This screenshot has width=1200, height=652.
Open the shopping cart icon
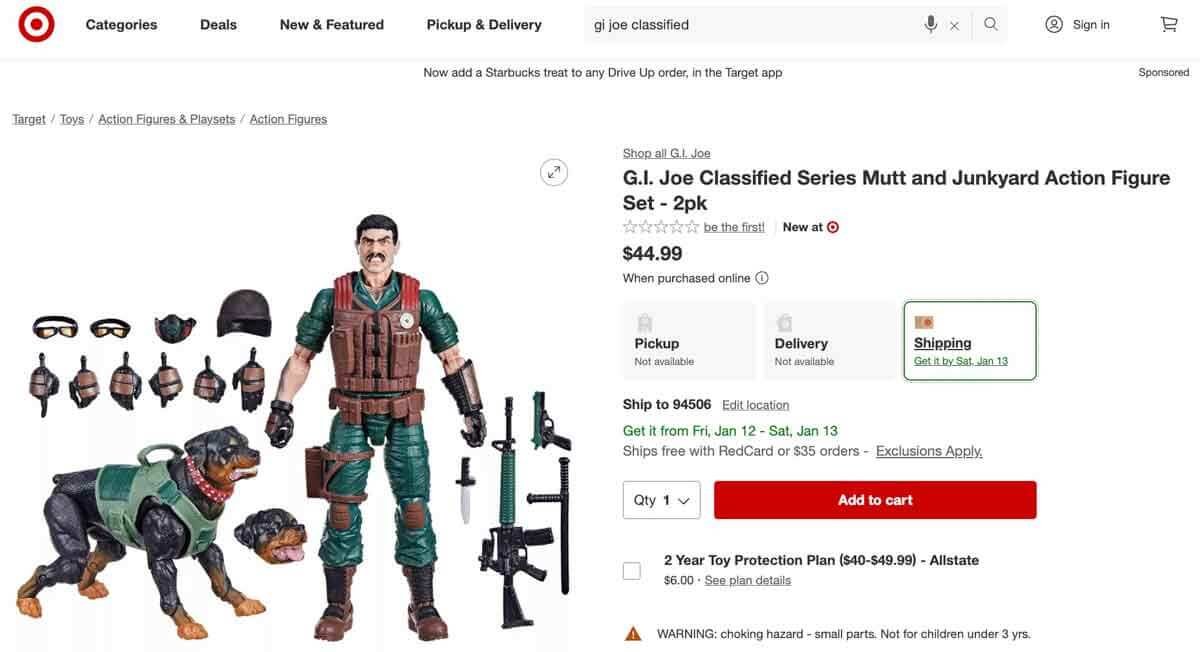tap(1168, 22)
